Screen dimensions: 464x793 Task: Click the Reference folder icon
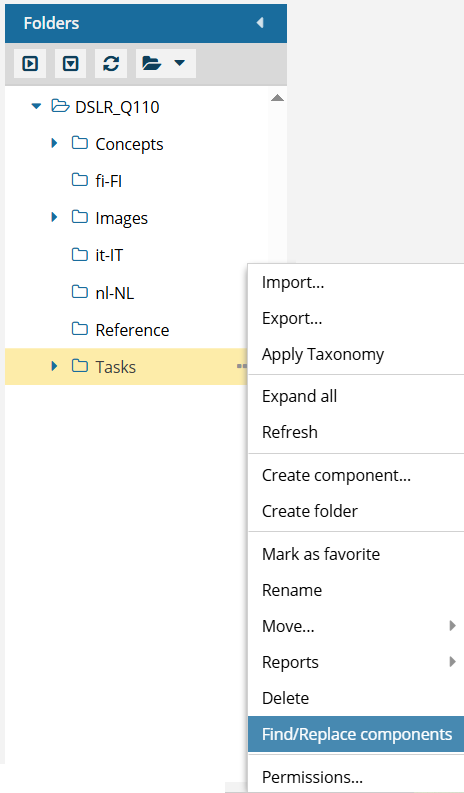pos(79,329)
